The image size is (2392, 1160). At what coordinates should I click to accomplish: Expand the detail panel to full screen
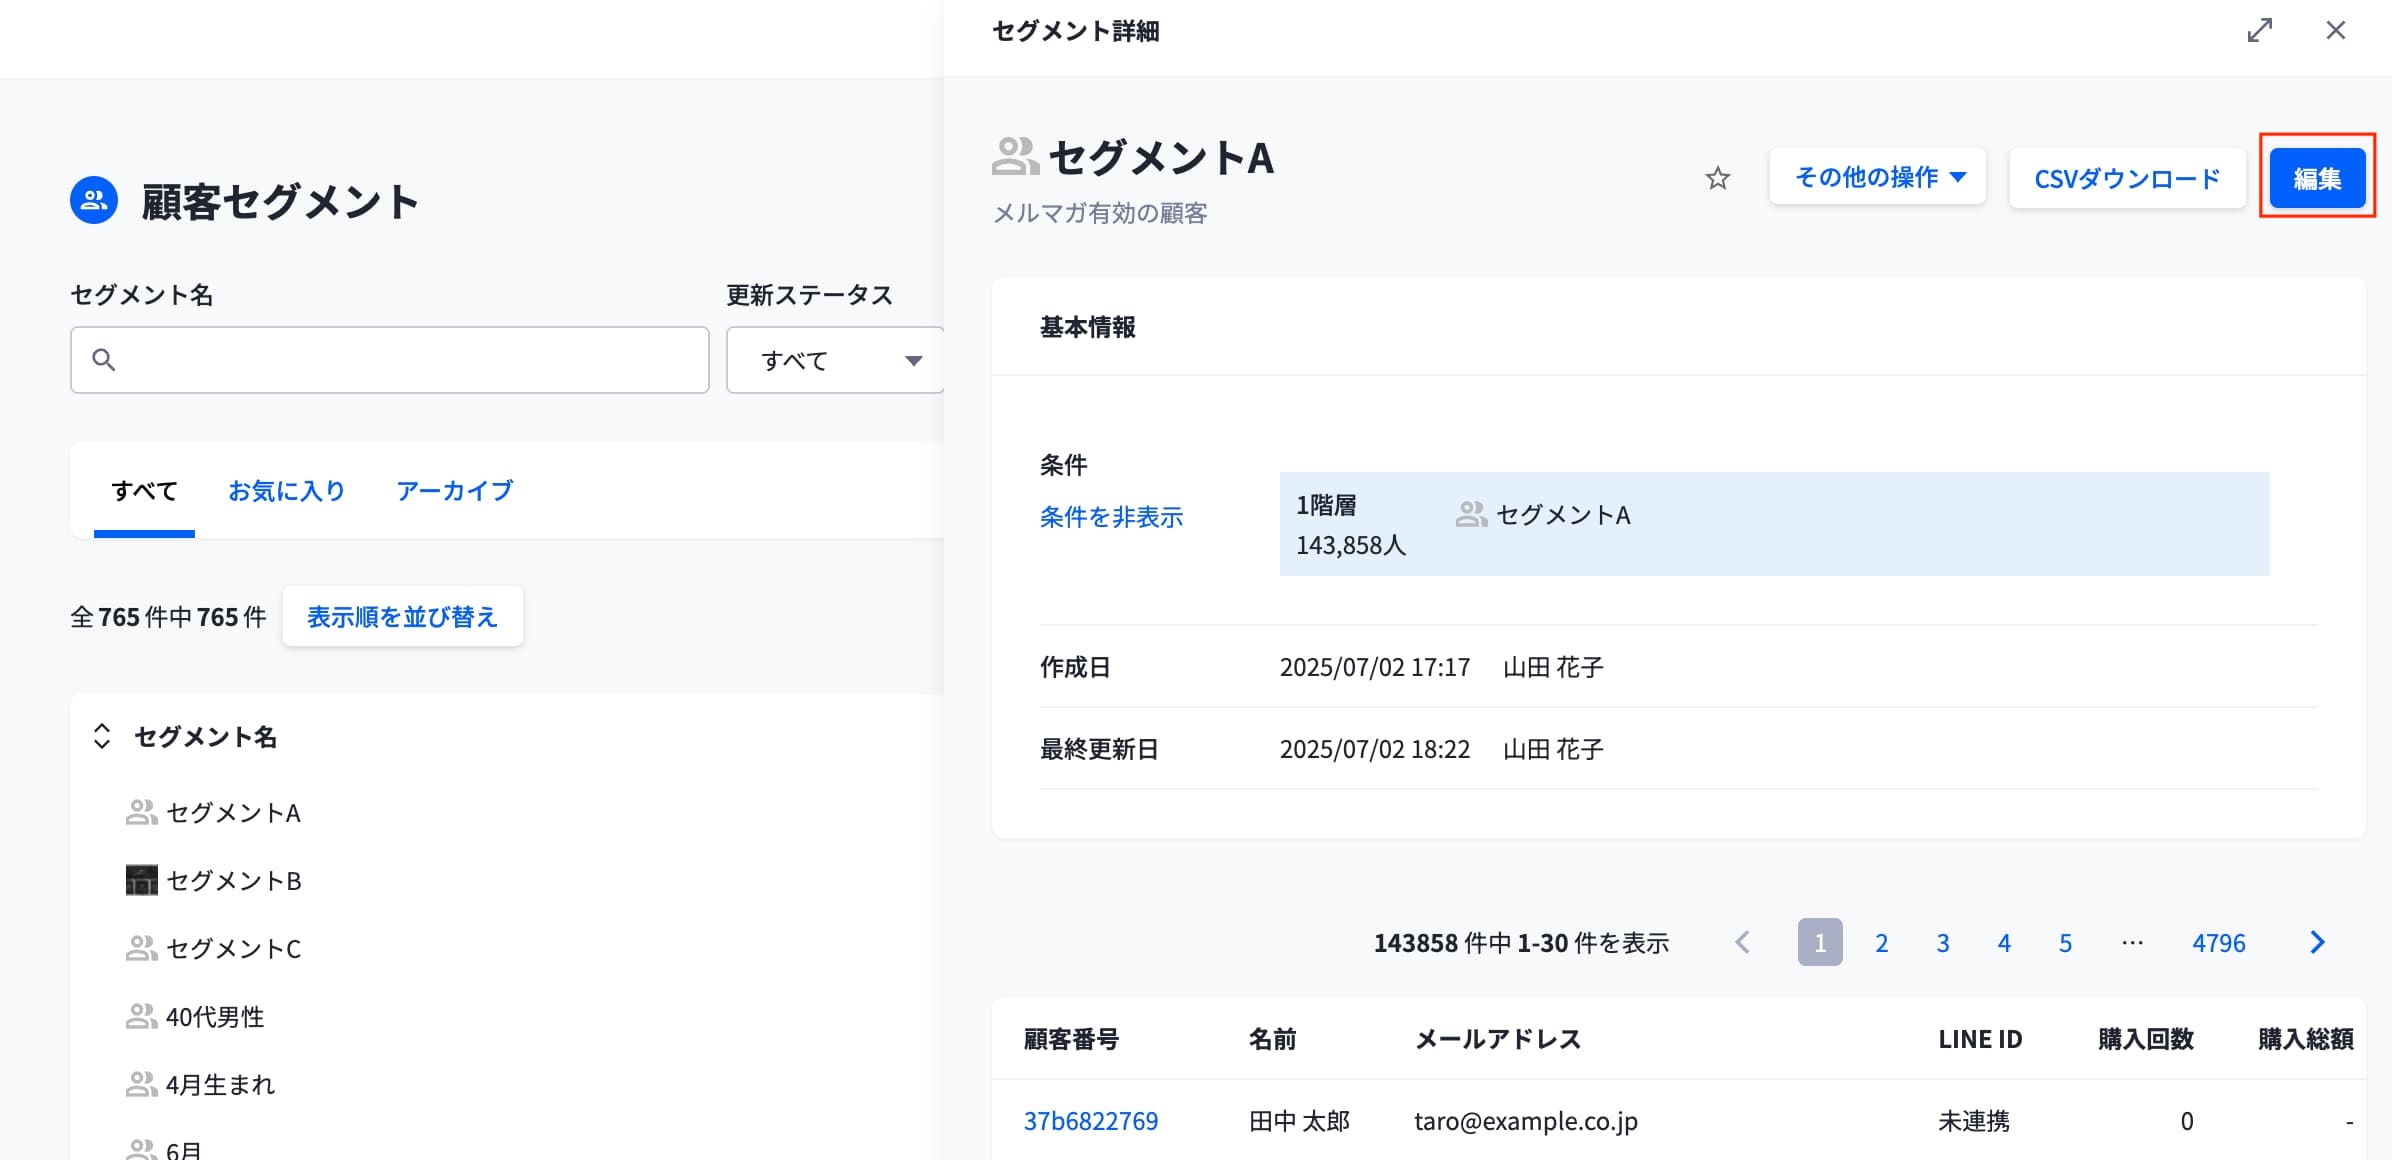2259,30
